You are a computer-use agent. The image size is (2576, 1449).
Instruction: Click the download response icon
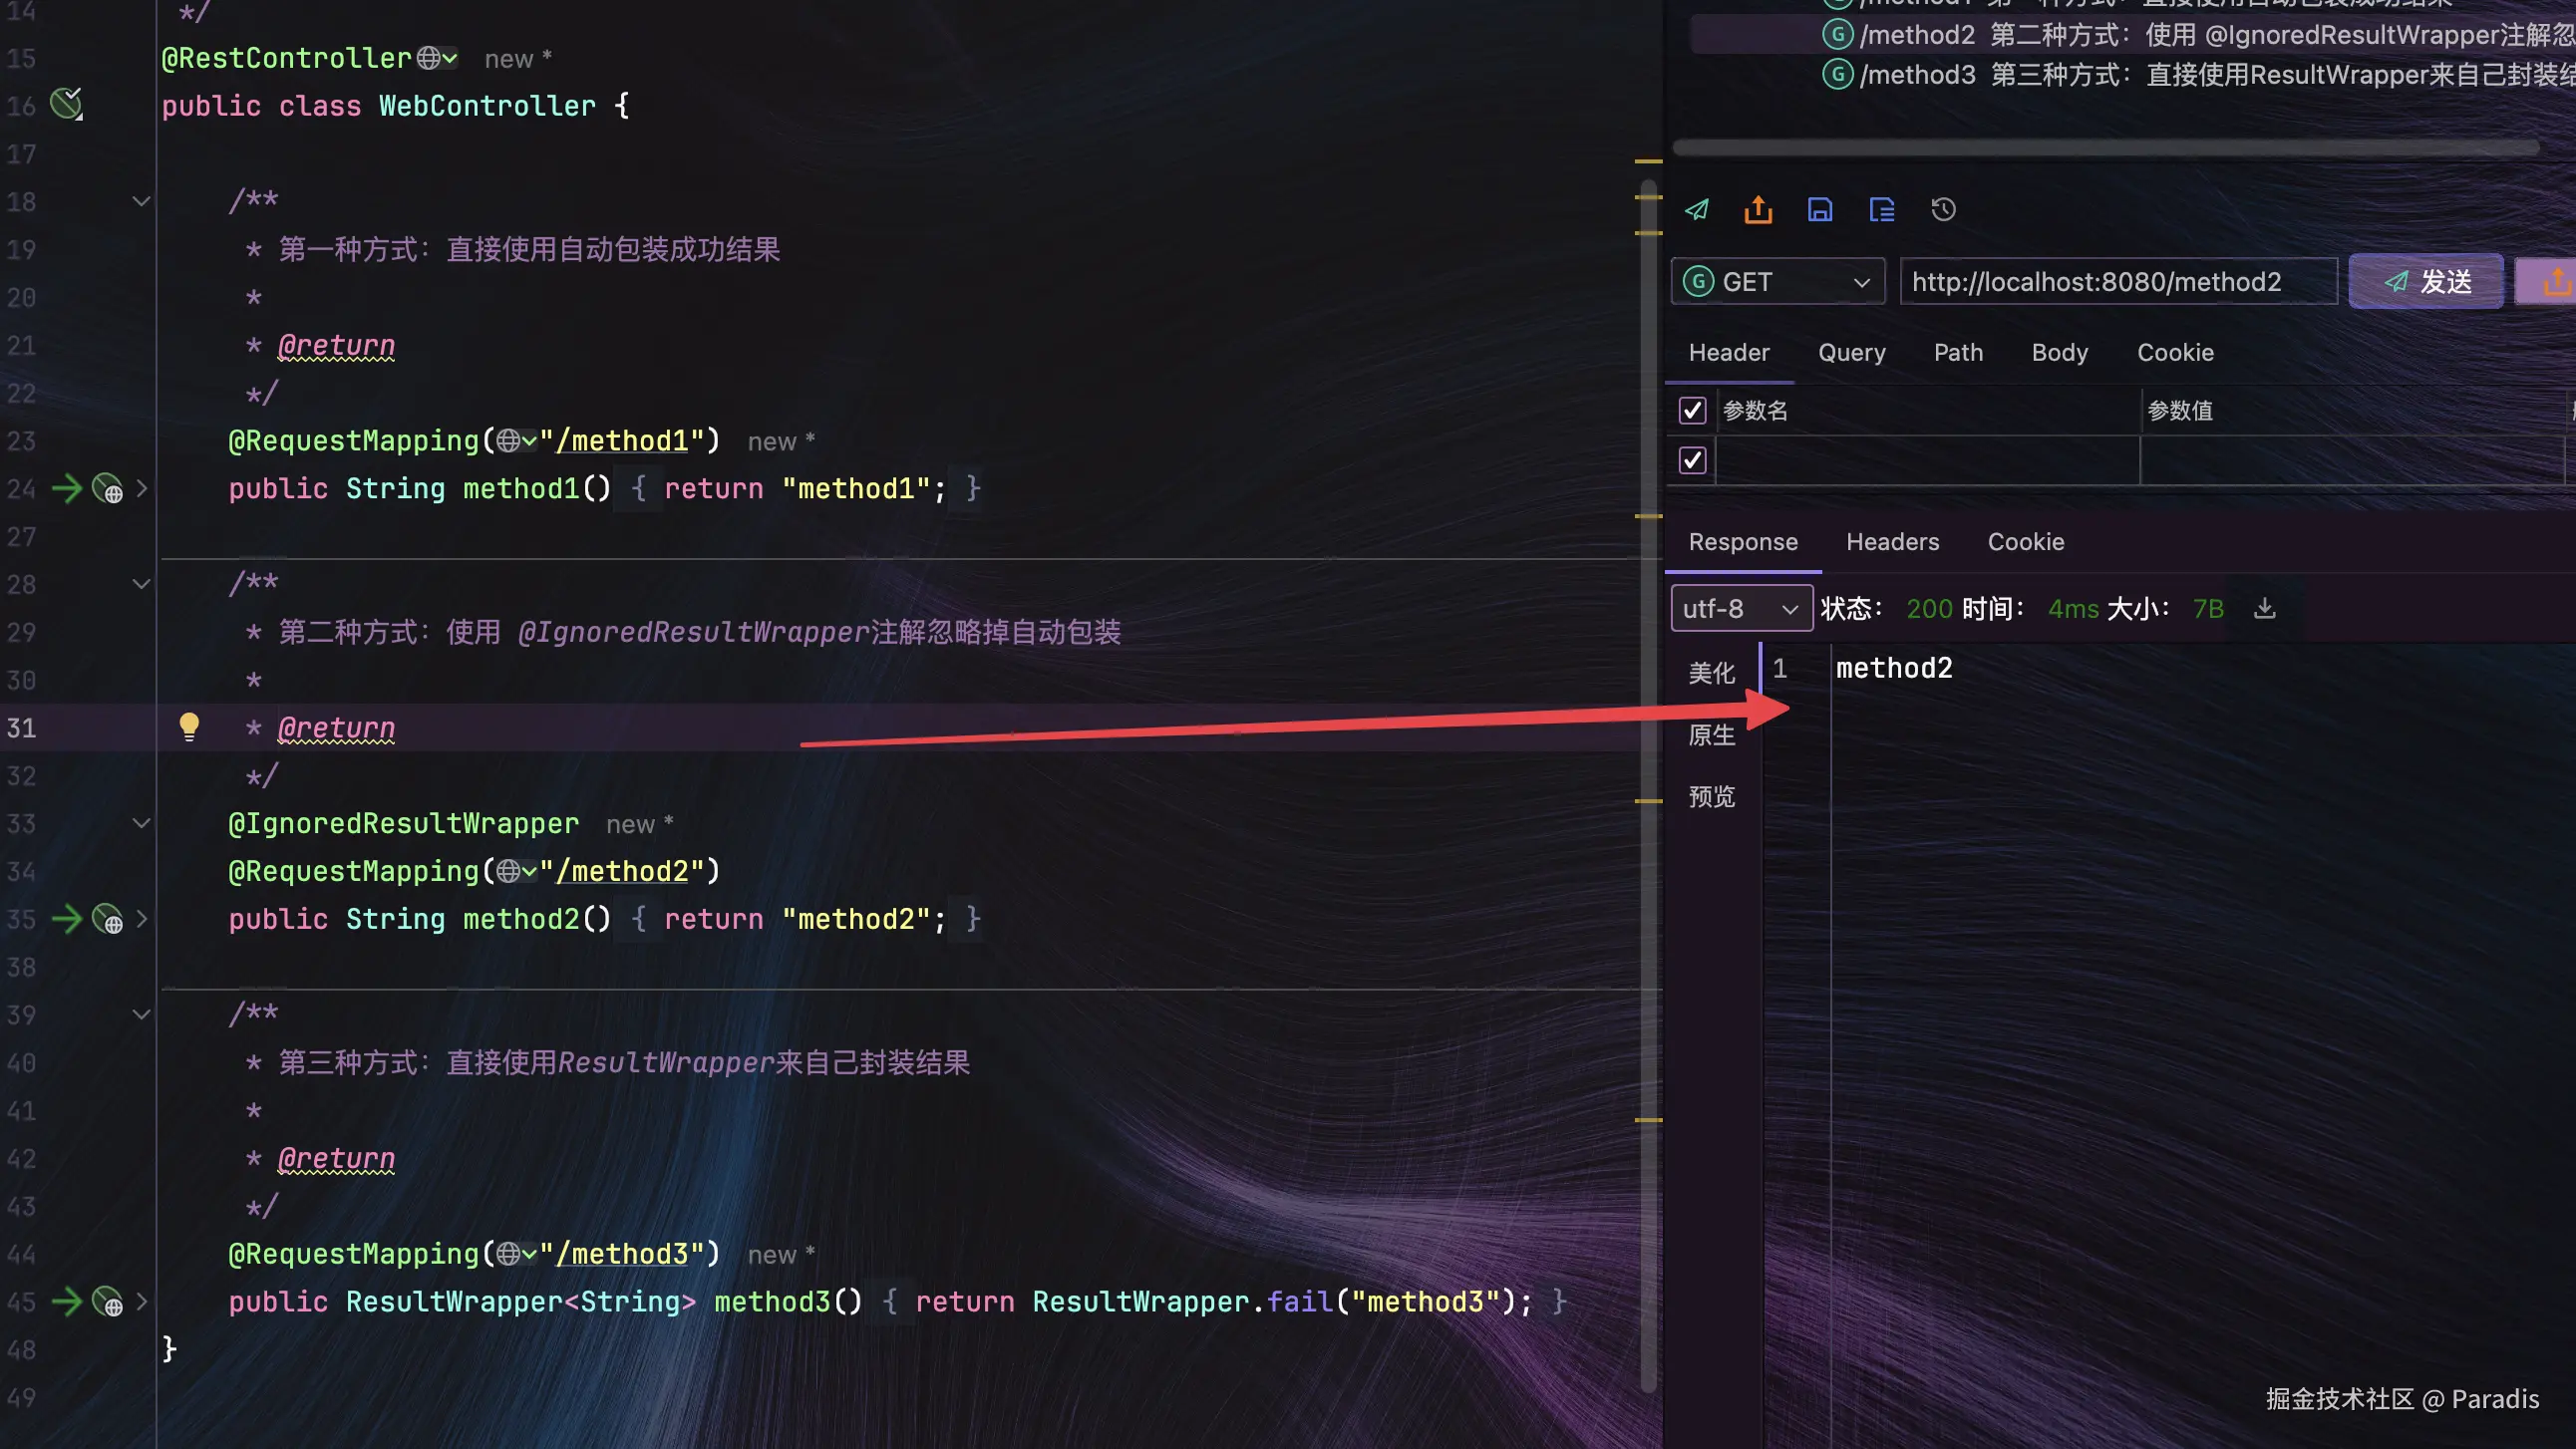pyautogui.click(x=2265, y=608)
